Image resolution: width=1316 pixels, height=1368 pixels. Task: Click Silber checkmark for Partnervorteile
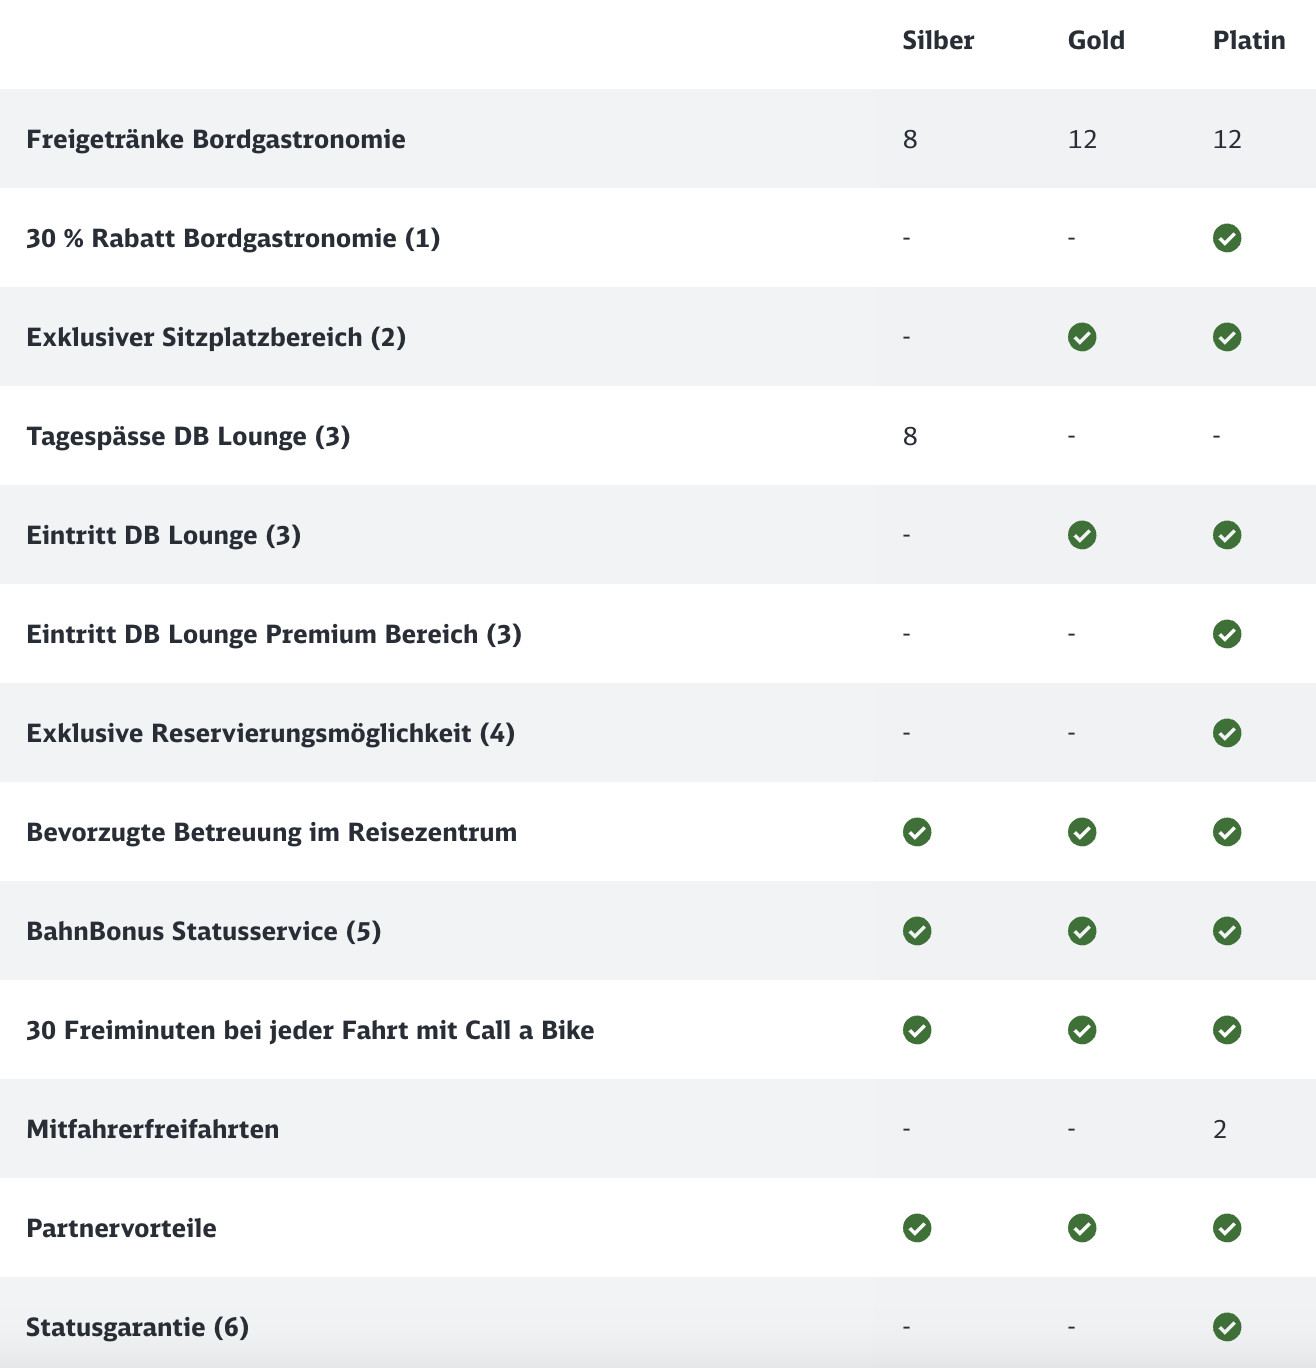coord(917,1228)
